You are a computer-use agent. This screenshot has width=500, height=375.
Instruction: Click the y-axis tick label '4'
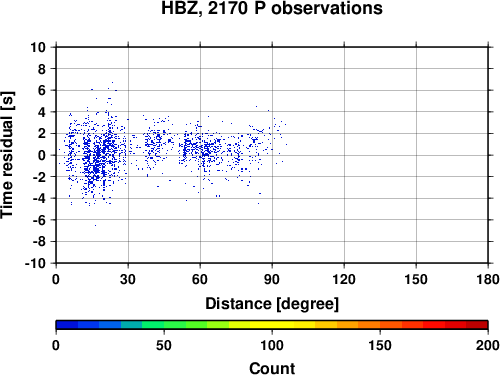(x=42, y=112)
